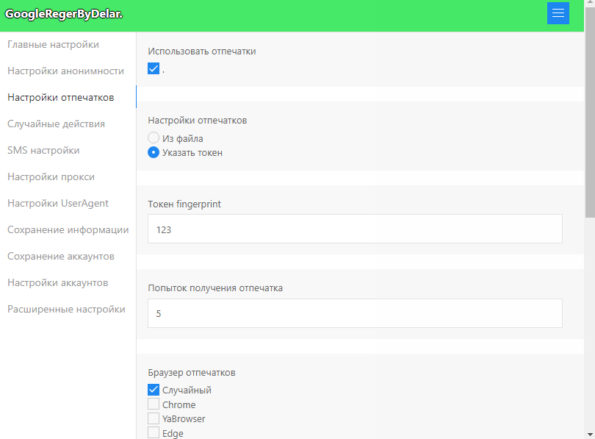Image resolution: width=595 pixels, height=439 pixels.
Task: Open Расширенные настройки
Action: pyautogui.click(x=66, y=309)
